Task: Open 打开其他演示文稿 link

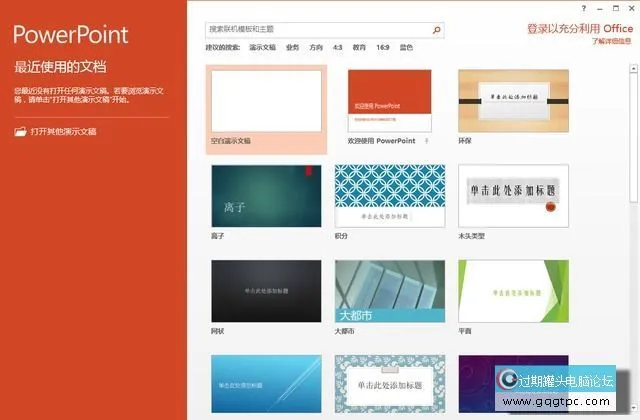Action: 63,131
